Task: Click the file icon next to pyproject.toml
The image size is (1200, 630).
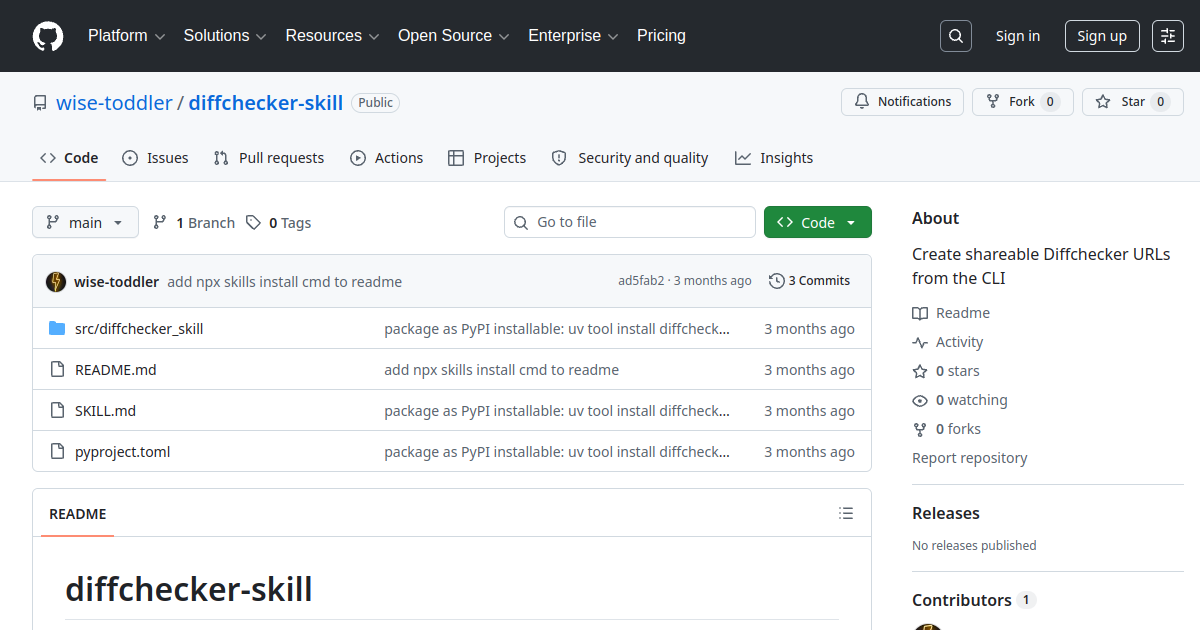Action: [x=57, y=451]
